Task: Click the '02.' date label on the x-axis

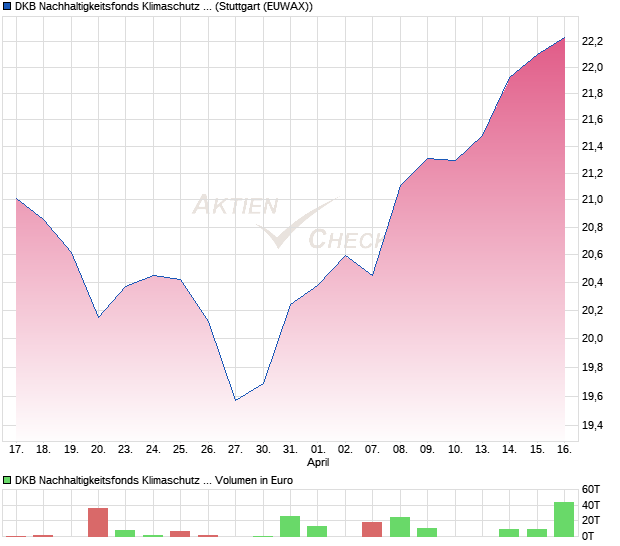Action: pos(345,449)
